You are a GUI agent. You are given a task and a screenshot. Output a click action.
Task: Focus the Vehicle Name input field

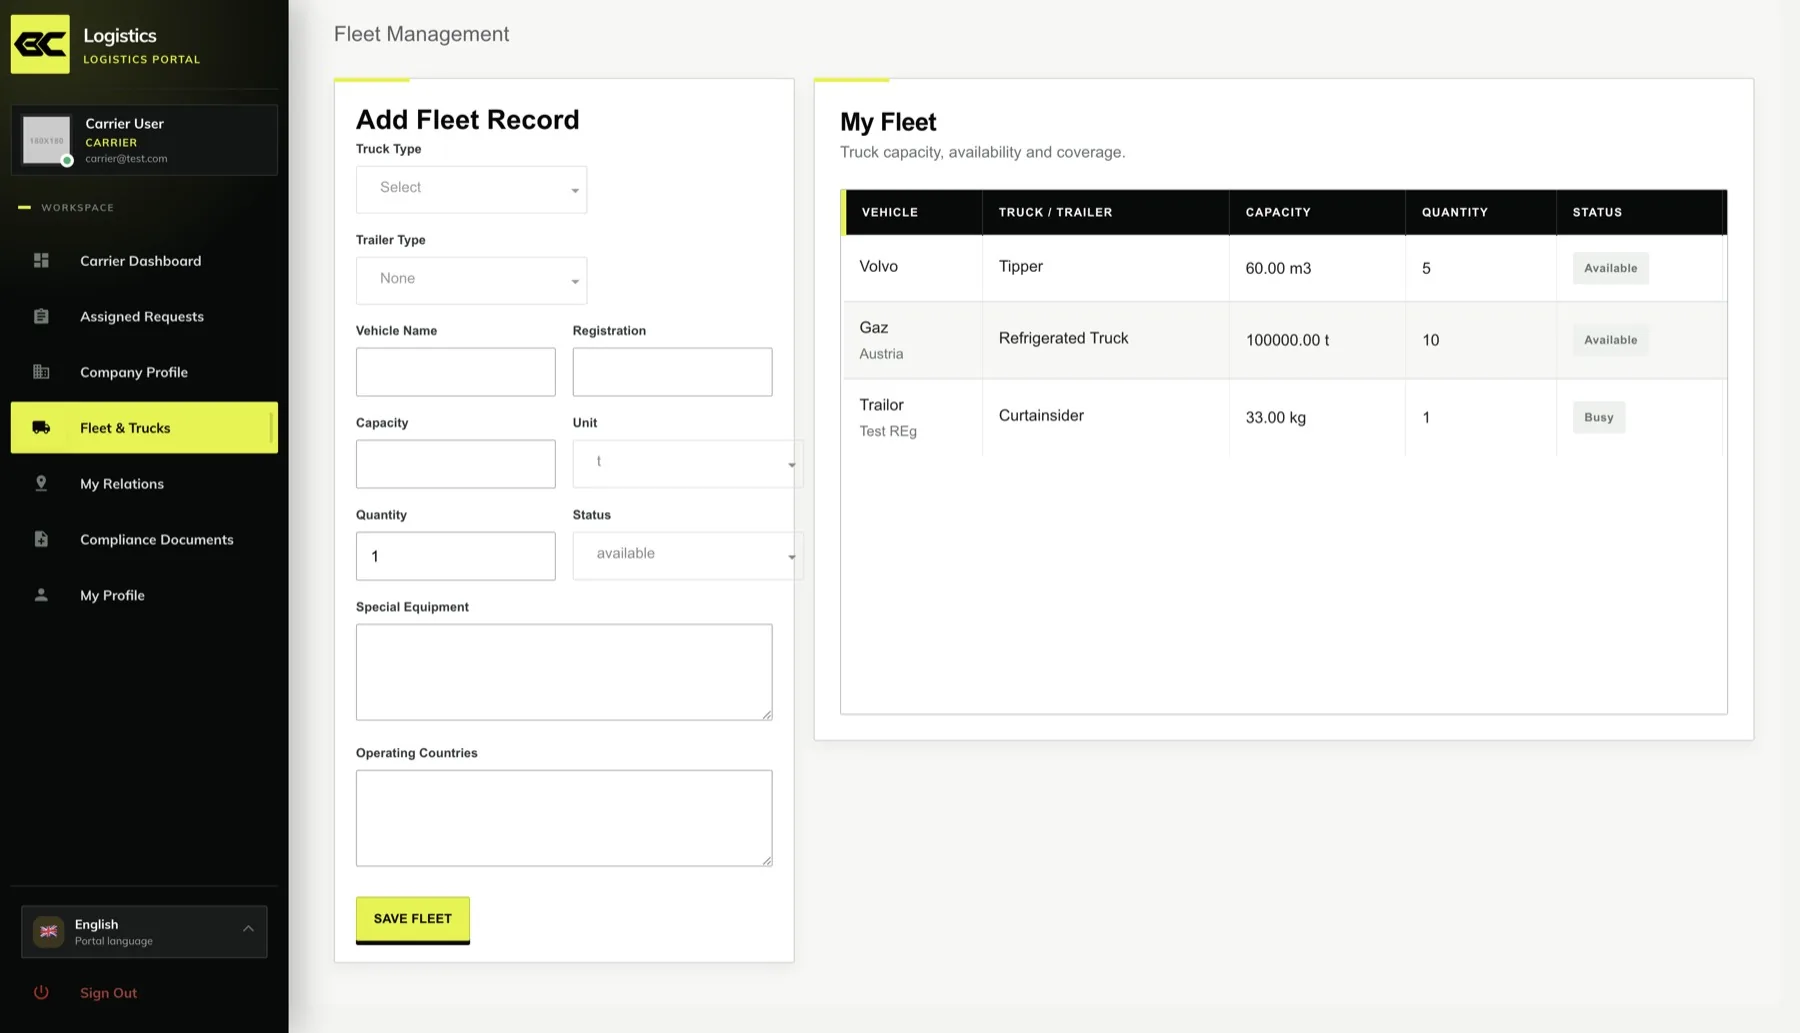(x=455, y=372)
